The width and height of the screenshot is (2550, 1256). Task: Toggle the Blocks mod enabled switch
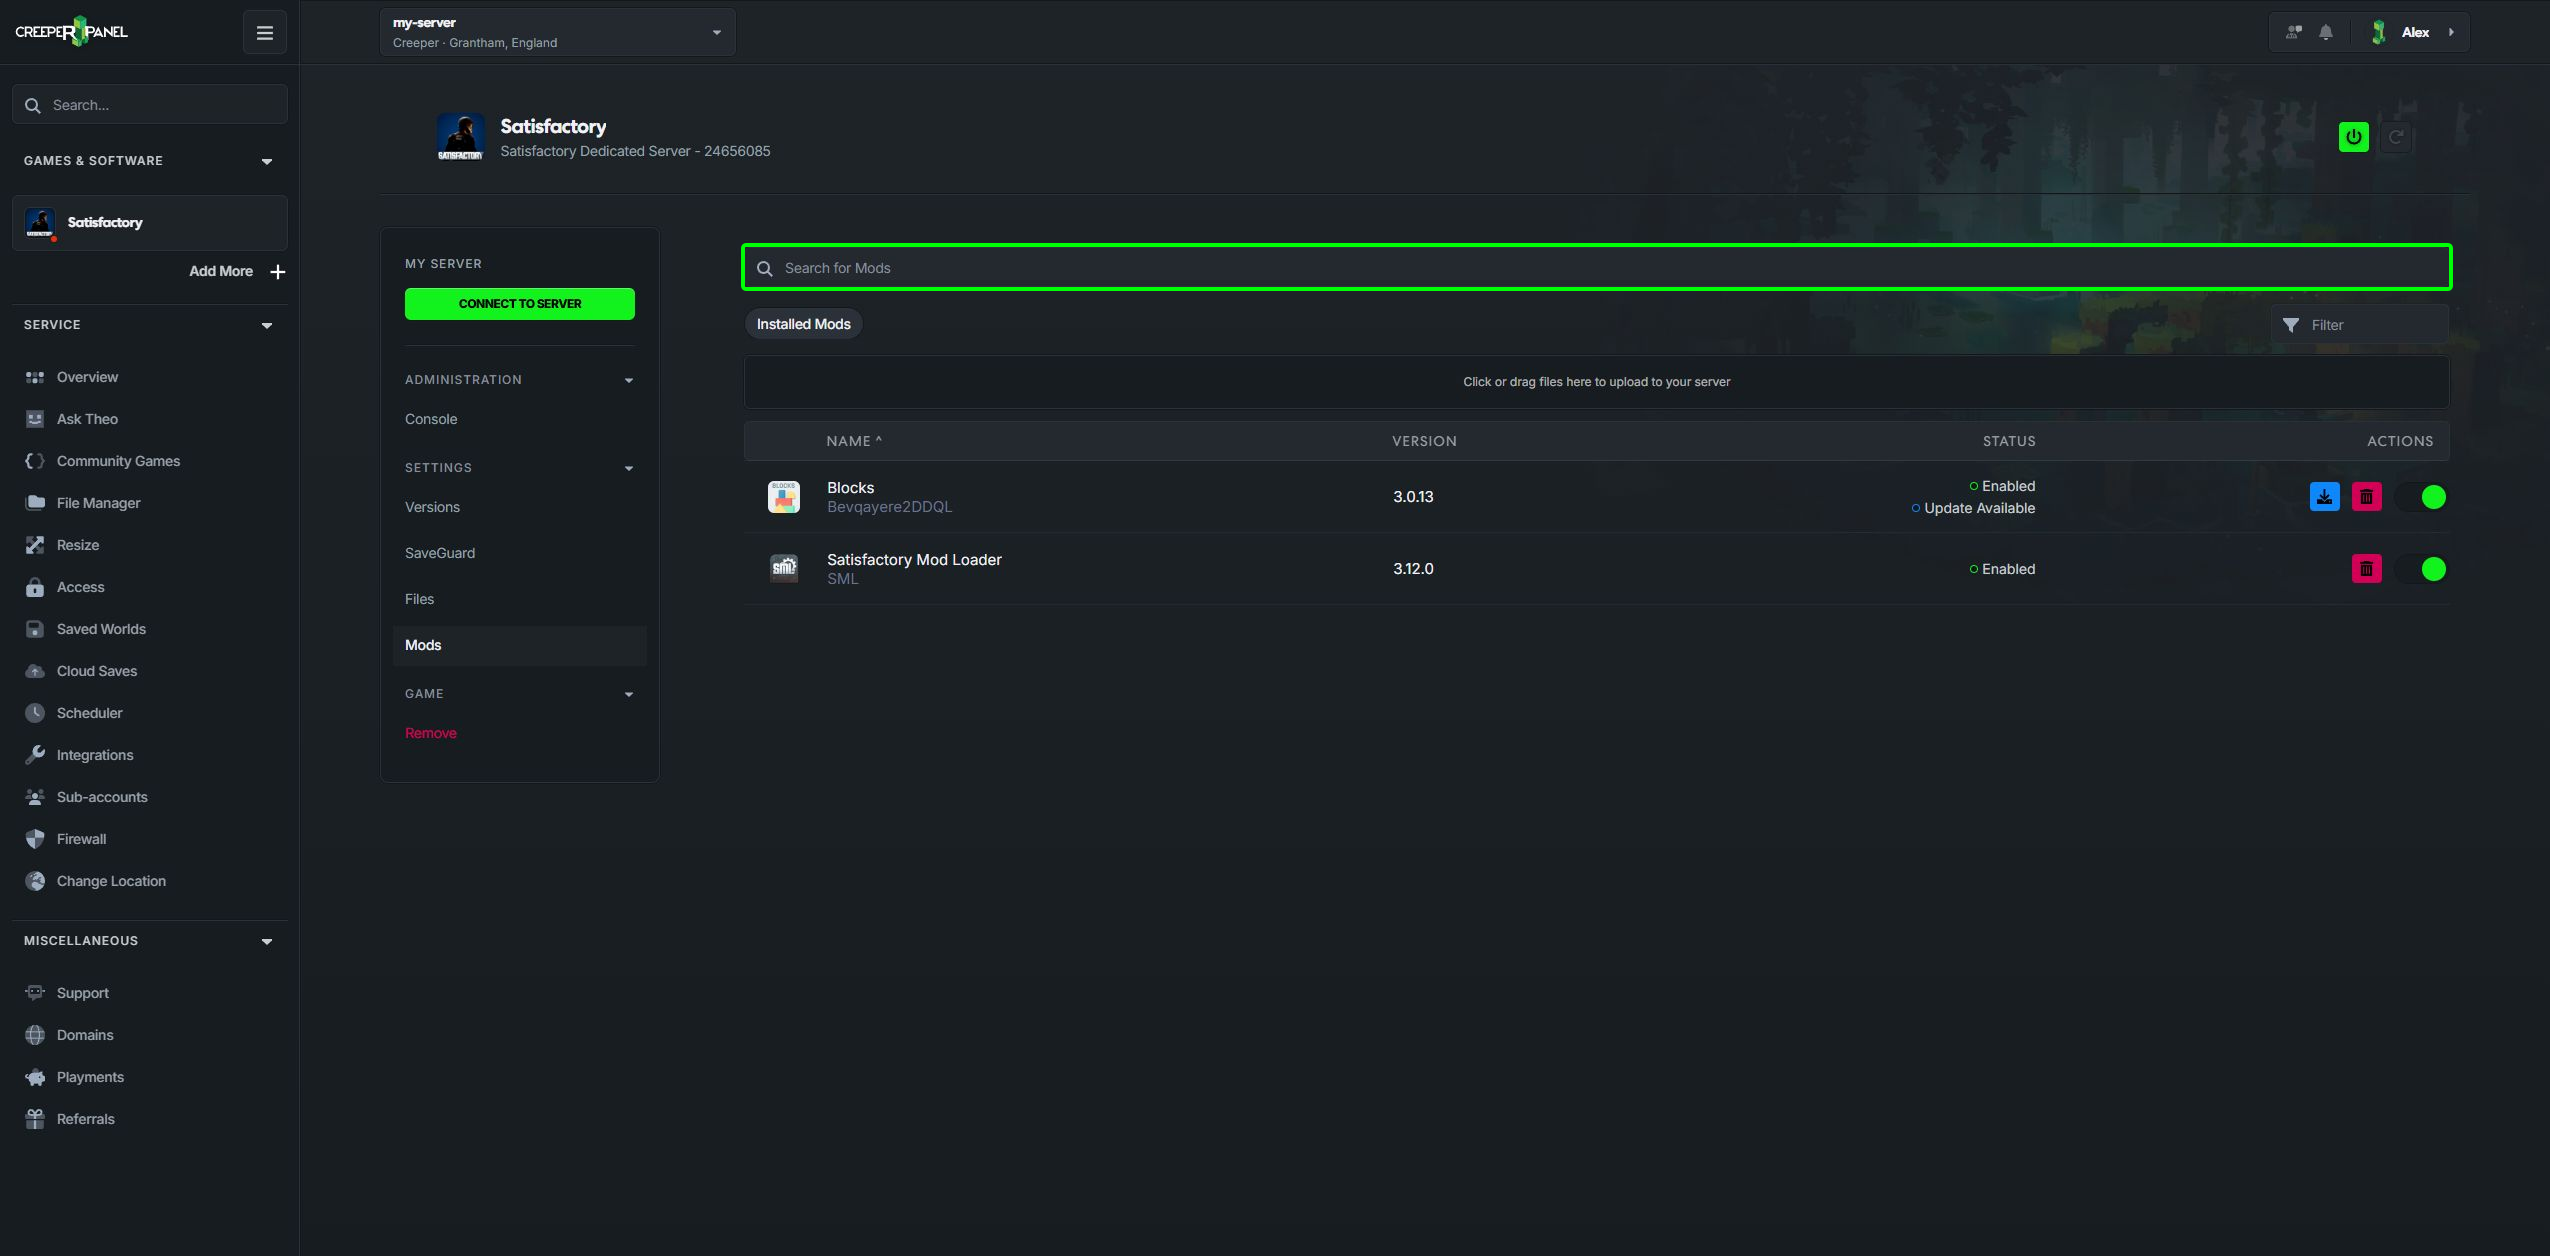2421,497
